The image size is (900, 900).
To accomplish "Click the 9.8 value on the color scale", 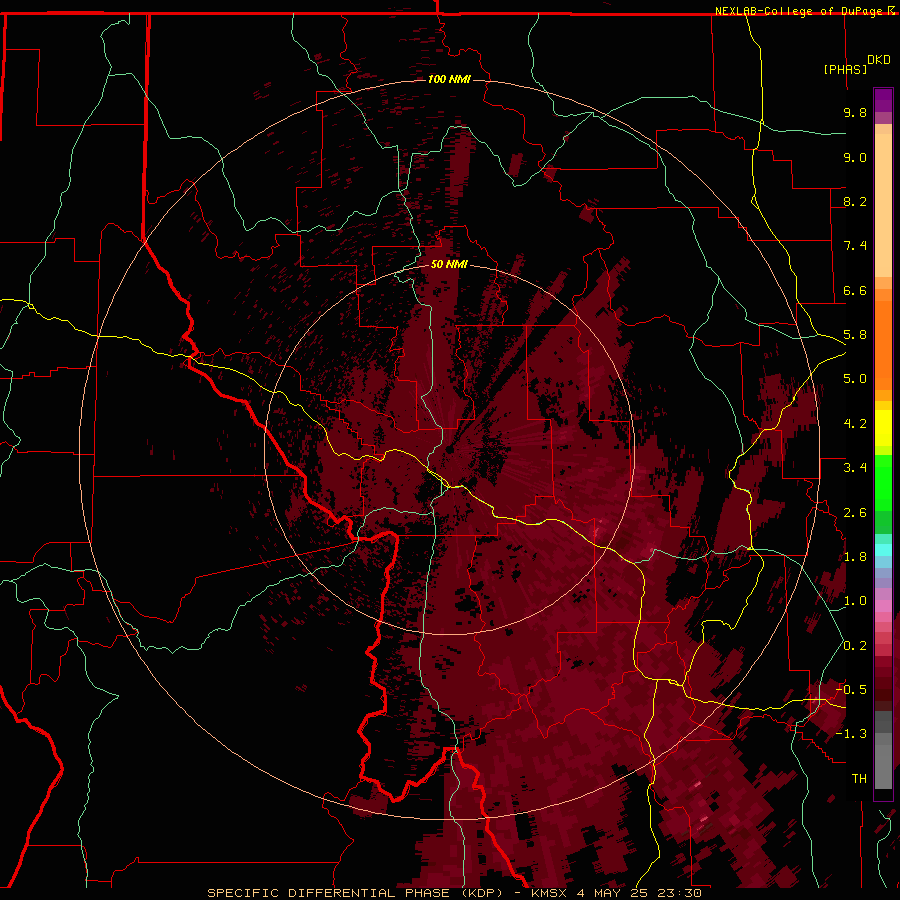I will point(855,112).
